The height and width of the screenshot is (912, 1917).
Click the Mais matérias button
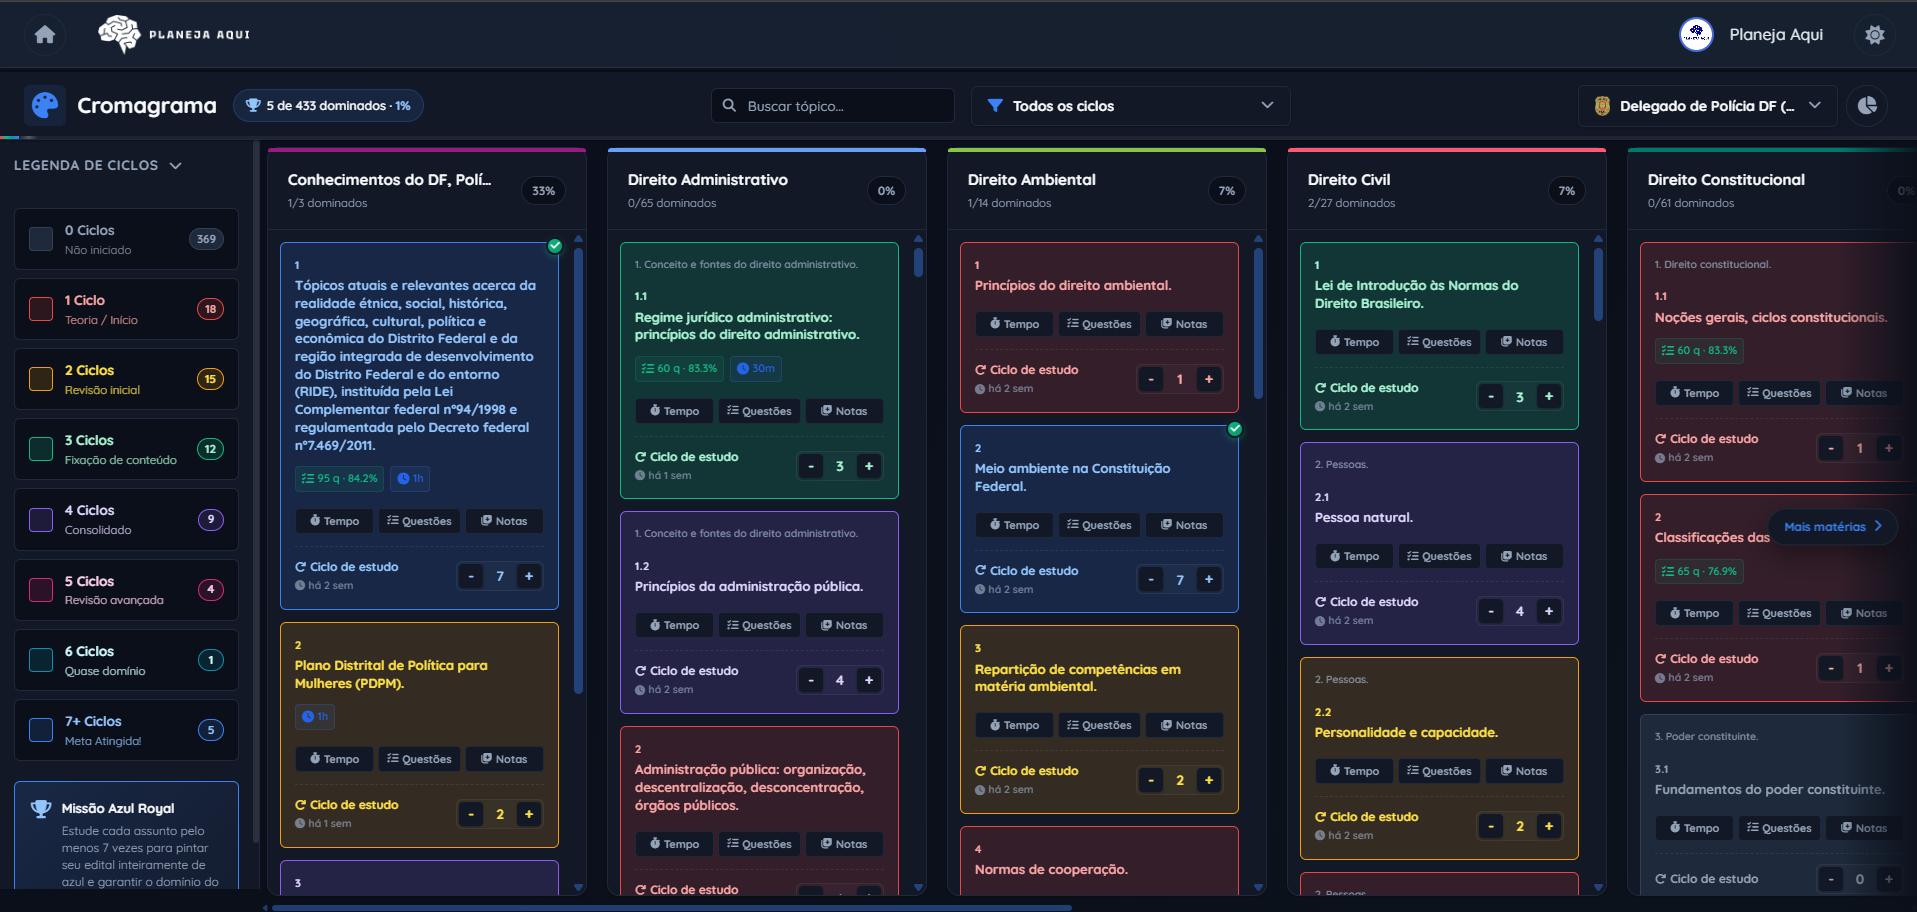[1833, 527]
